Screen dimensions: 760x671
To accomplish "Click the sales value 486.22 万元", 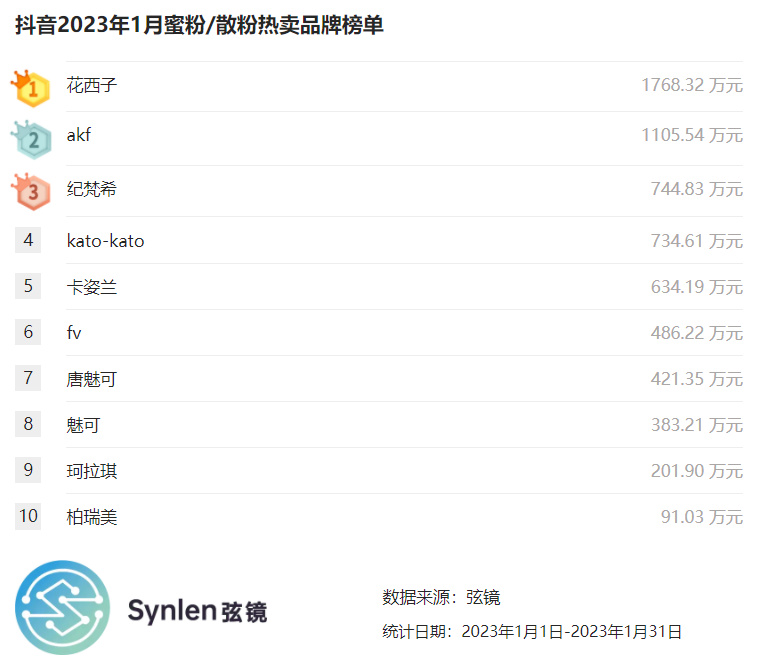I will [697, 333].
